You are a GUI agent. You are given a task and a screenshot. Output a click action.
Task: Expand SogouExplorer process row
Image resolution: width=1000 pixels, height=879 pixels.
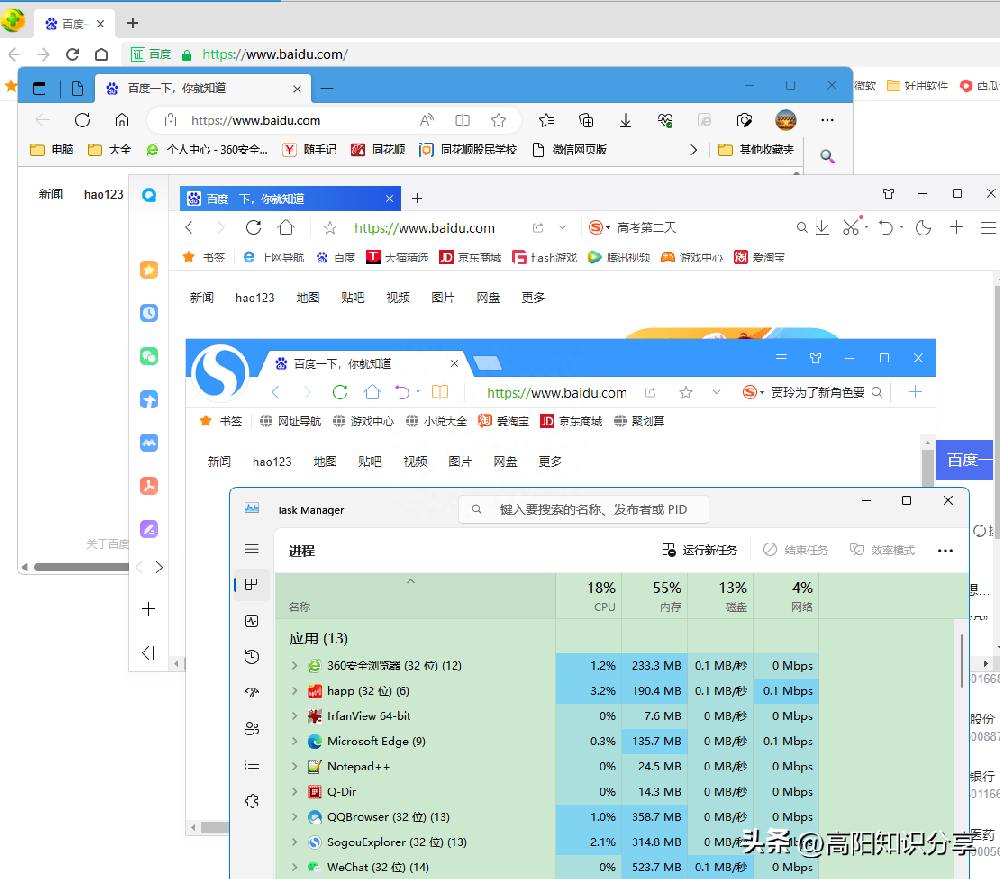(x=294, y=842)
